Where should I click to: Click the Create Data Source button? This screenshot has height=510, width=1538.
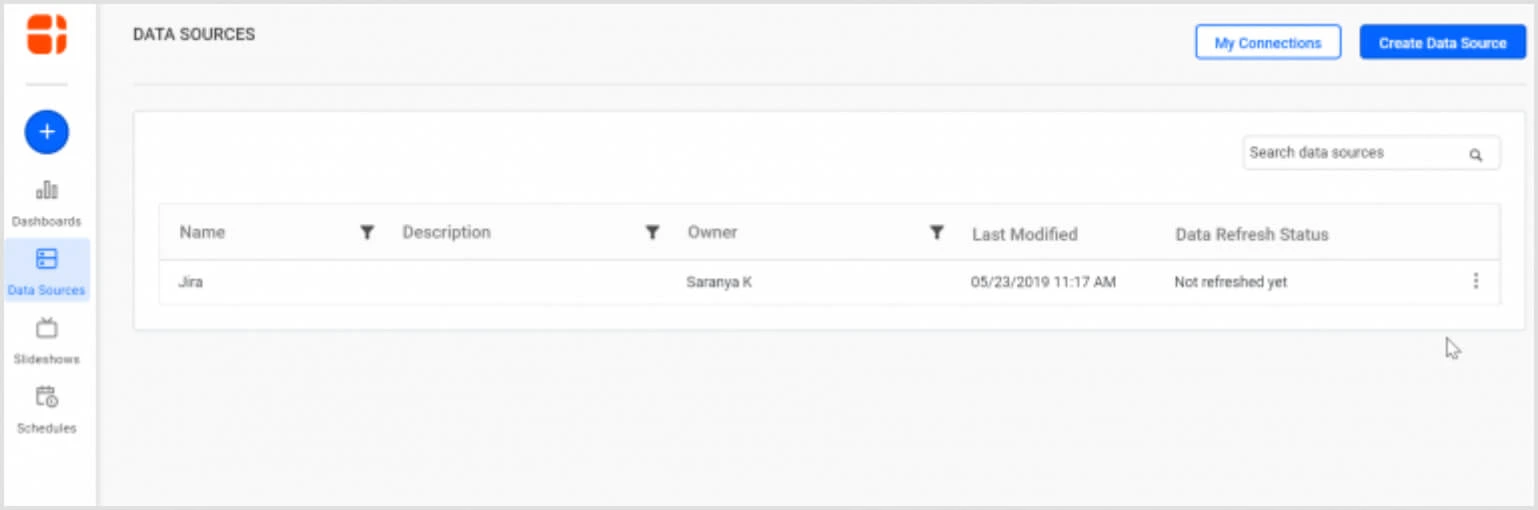tap(1442, 43)
